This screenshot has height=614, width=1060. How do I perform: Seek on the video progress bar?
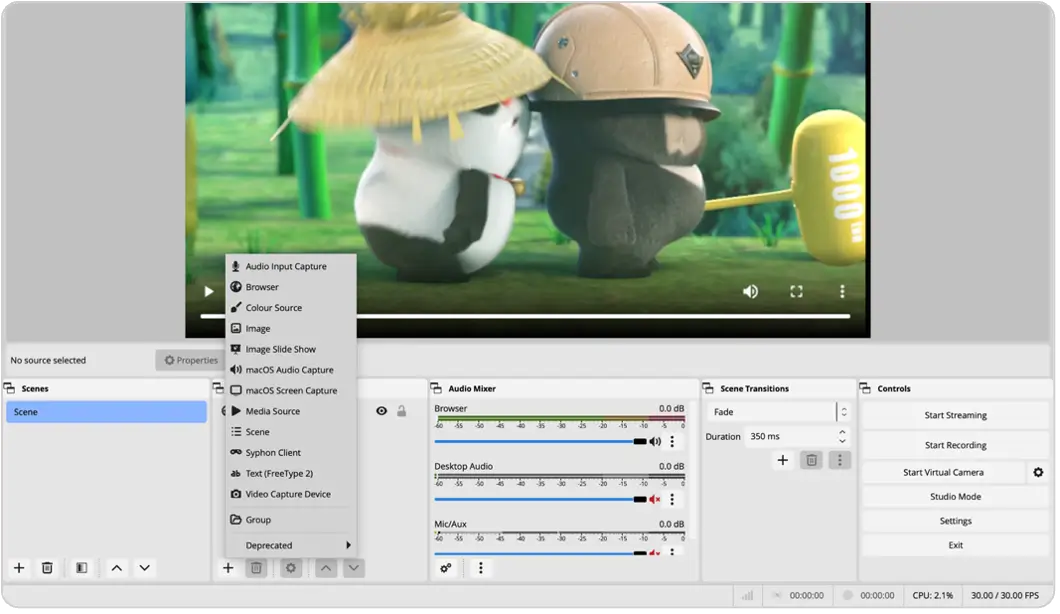point(526,316)
